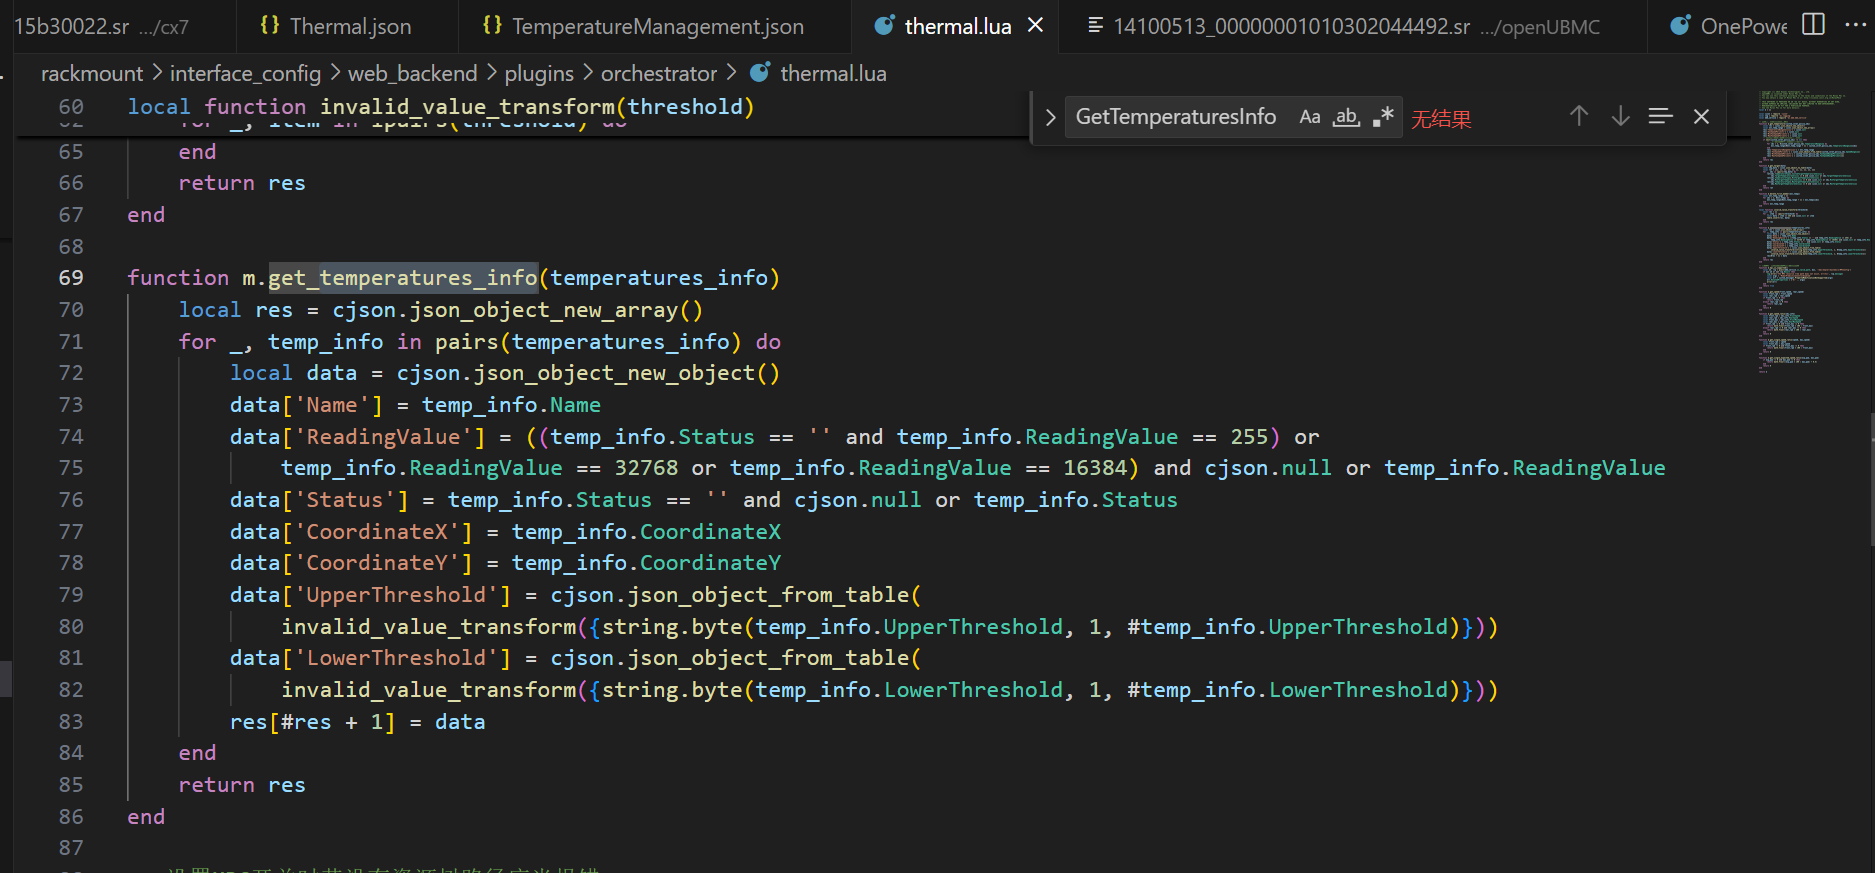
Task: Open the web_backend breadcrumb segment
Action: click(x=412, y=74)
